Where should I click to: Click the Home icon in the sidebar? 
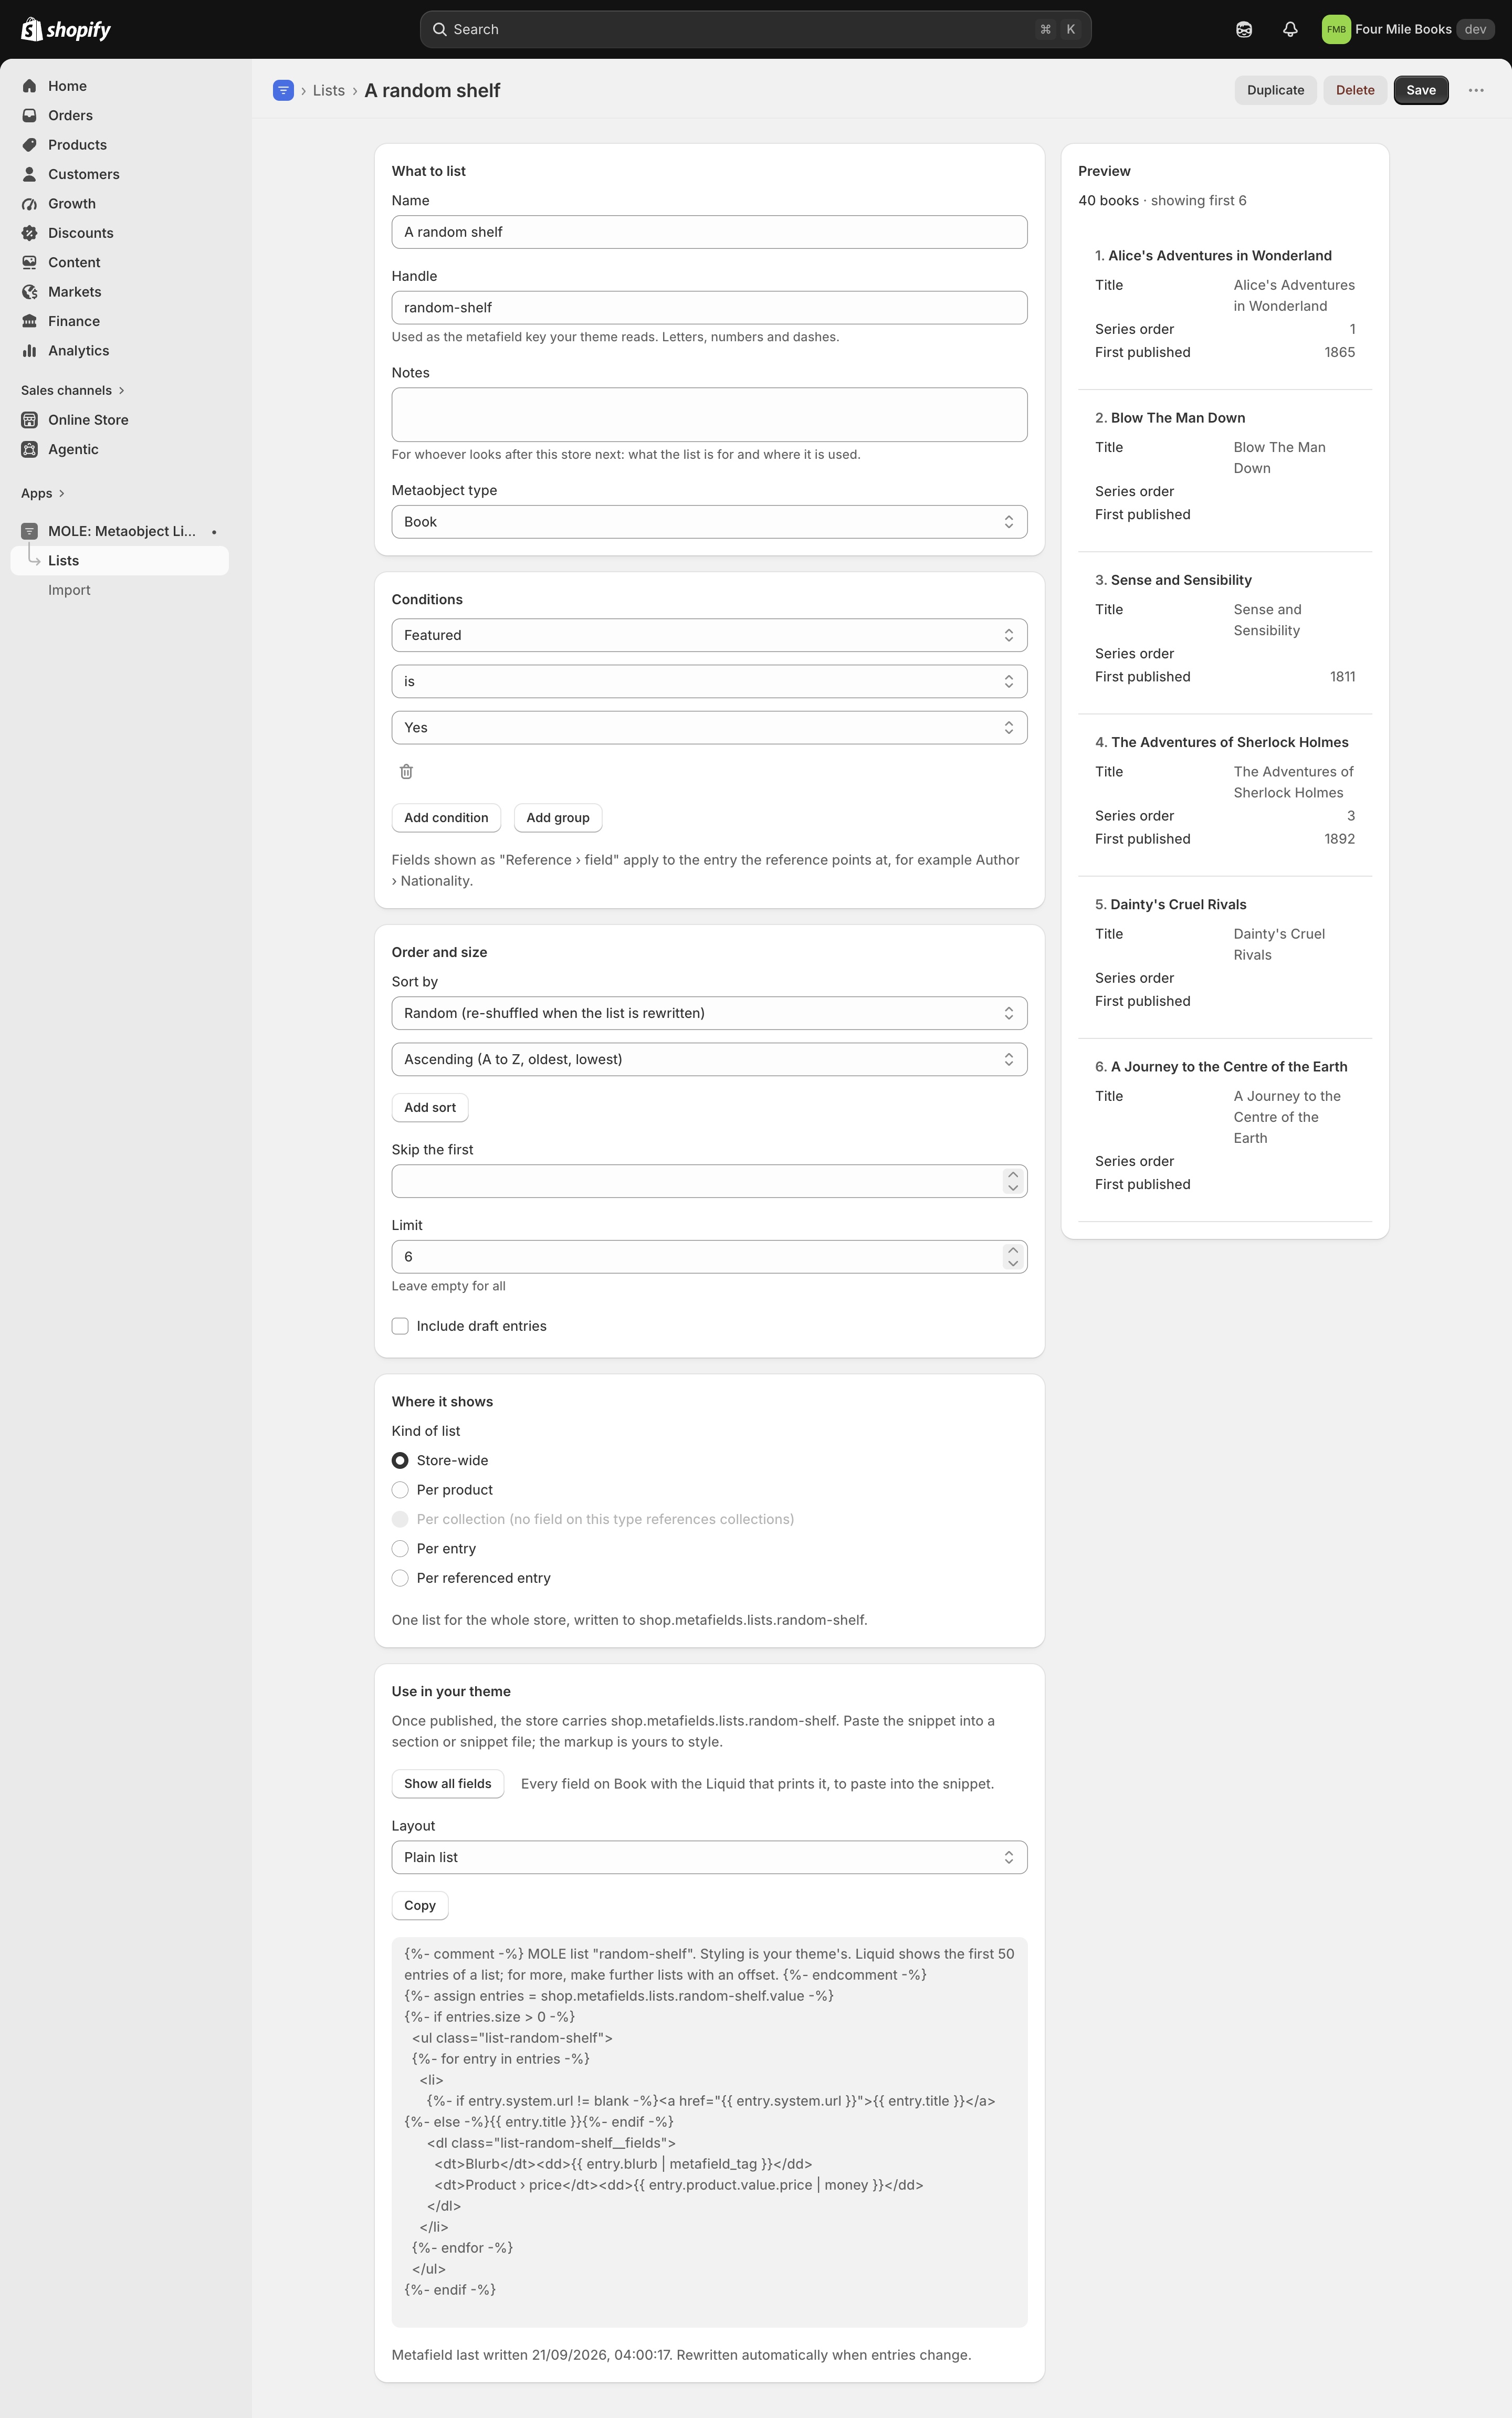(x=30, y=86)
